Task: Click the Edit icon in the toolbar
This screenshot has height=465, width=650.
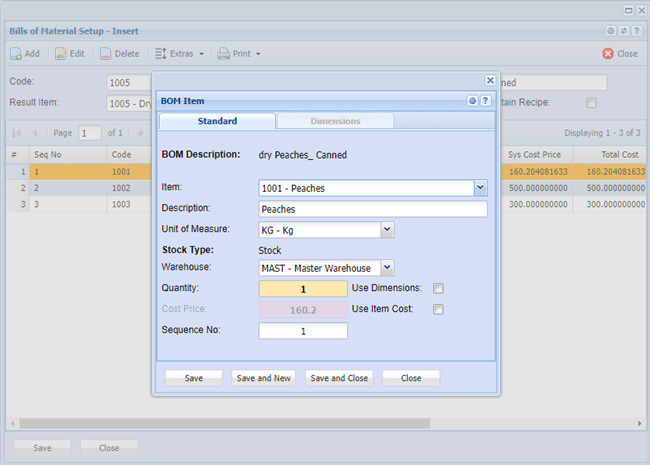Action: pos(61,53)
